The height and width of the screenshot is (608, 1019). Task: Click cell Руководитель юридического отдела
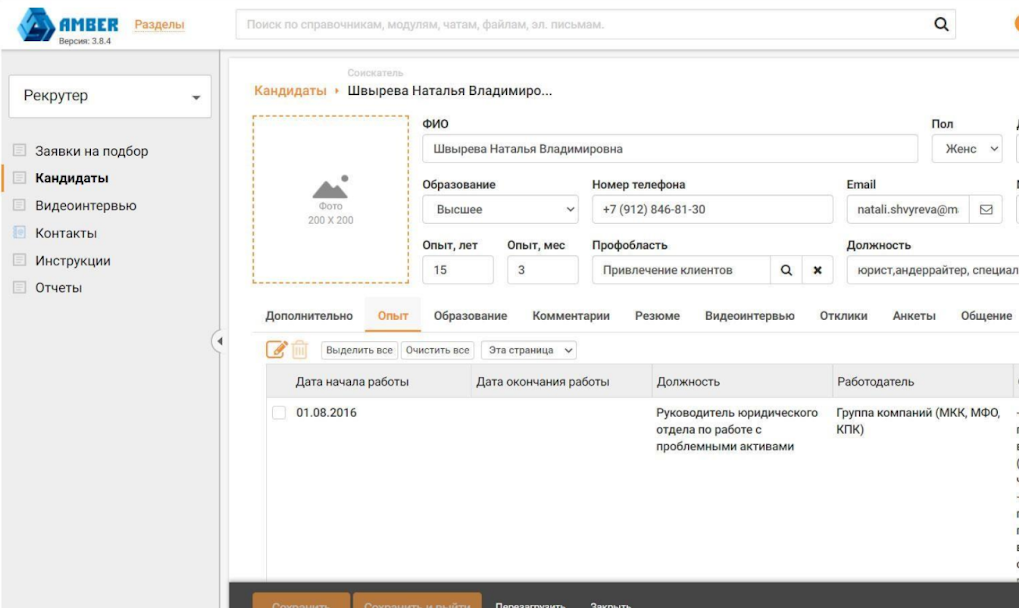point(737,429)
